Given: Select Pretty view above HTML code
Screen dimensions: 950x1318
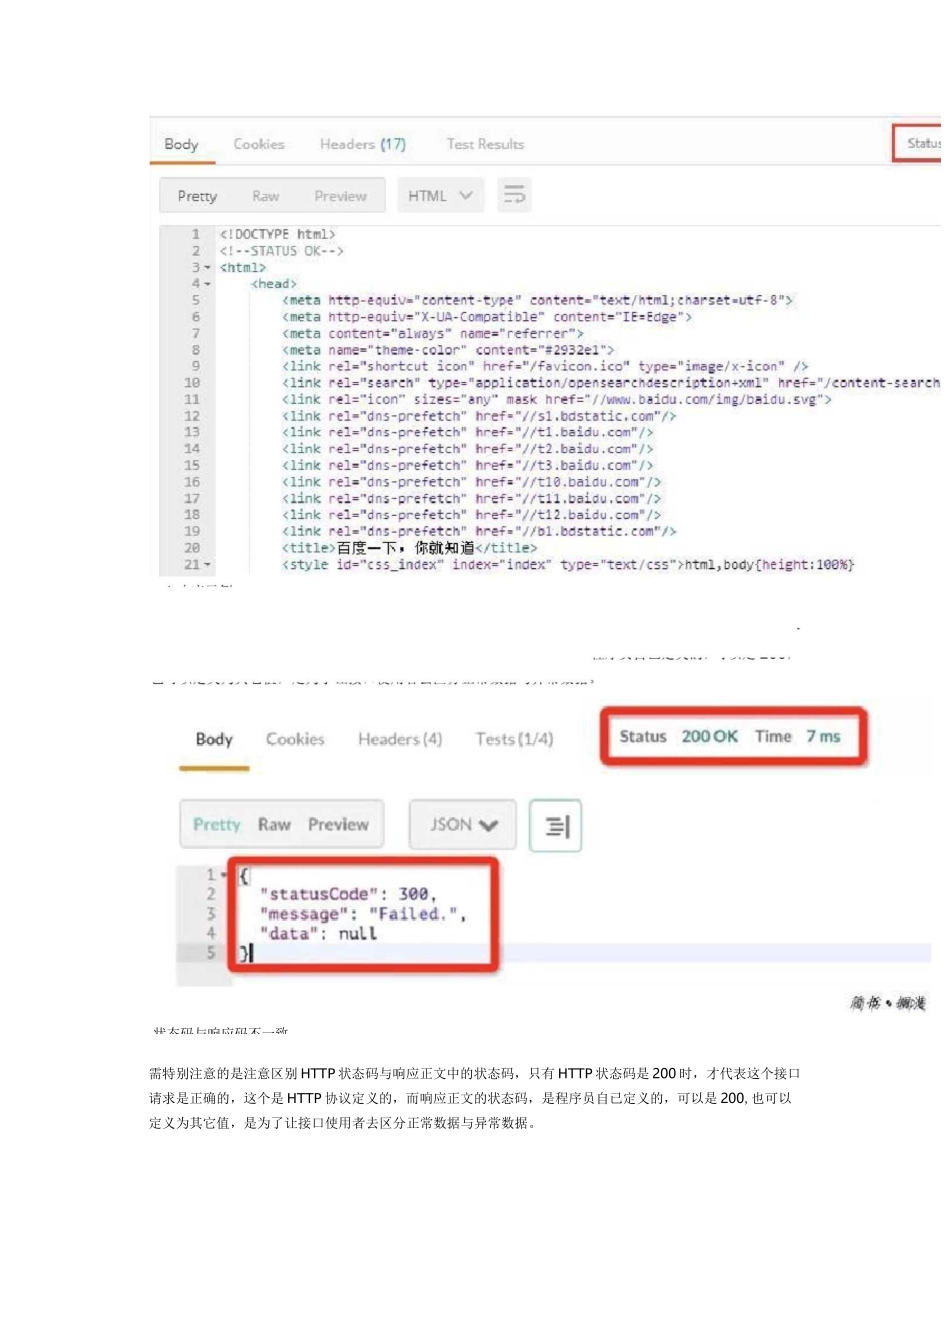Looking at the screenshot, I should [197, 196].
